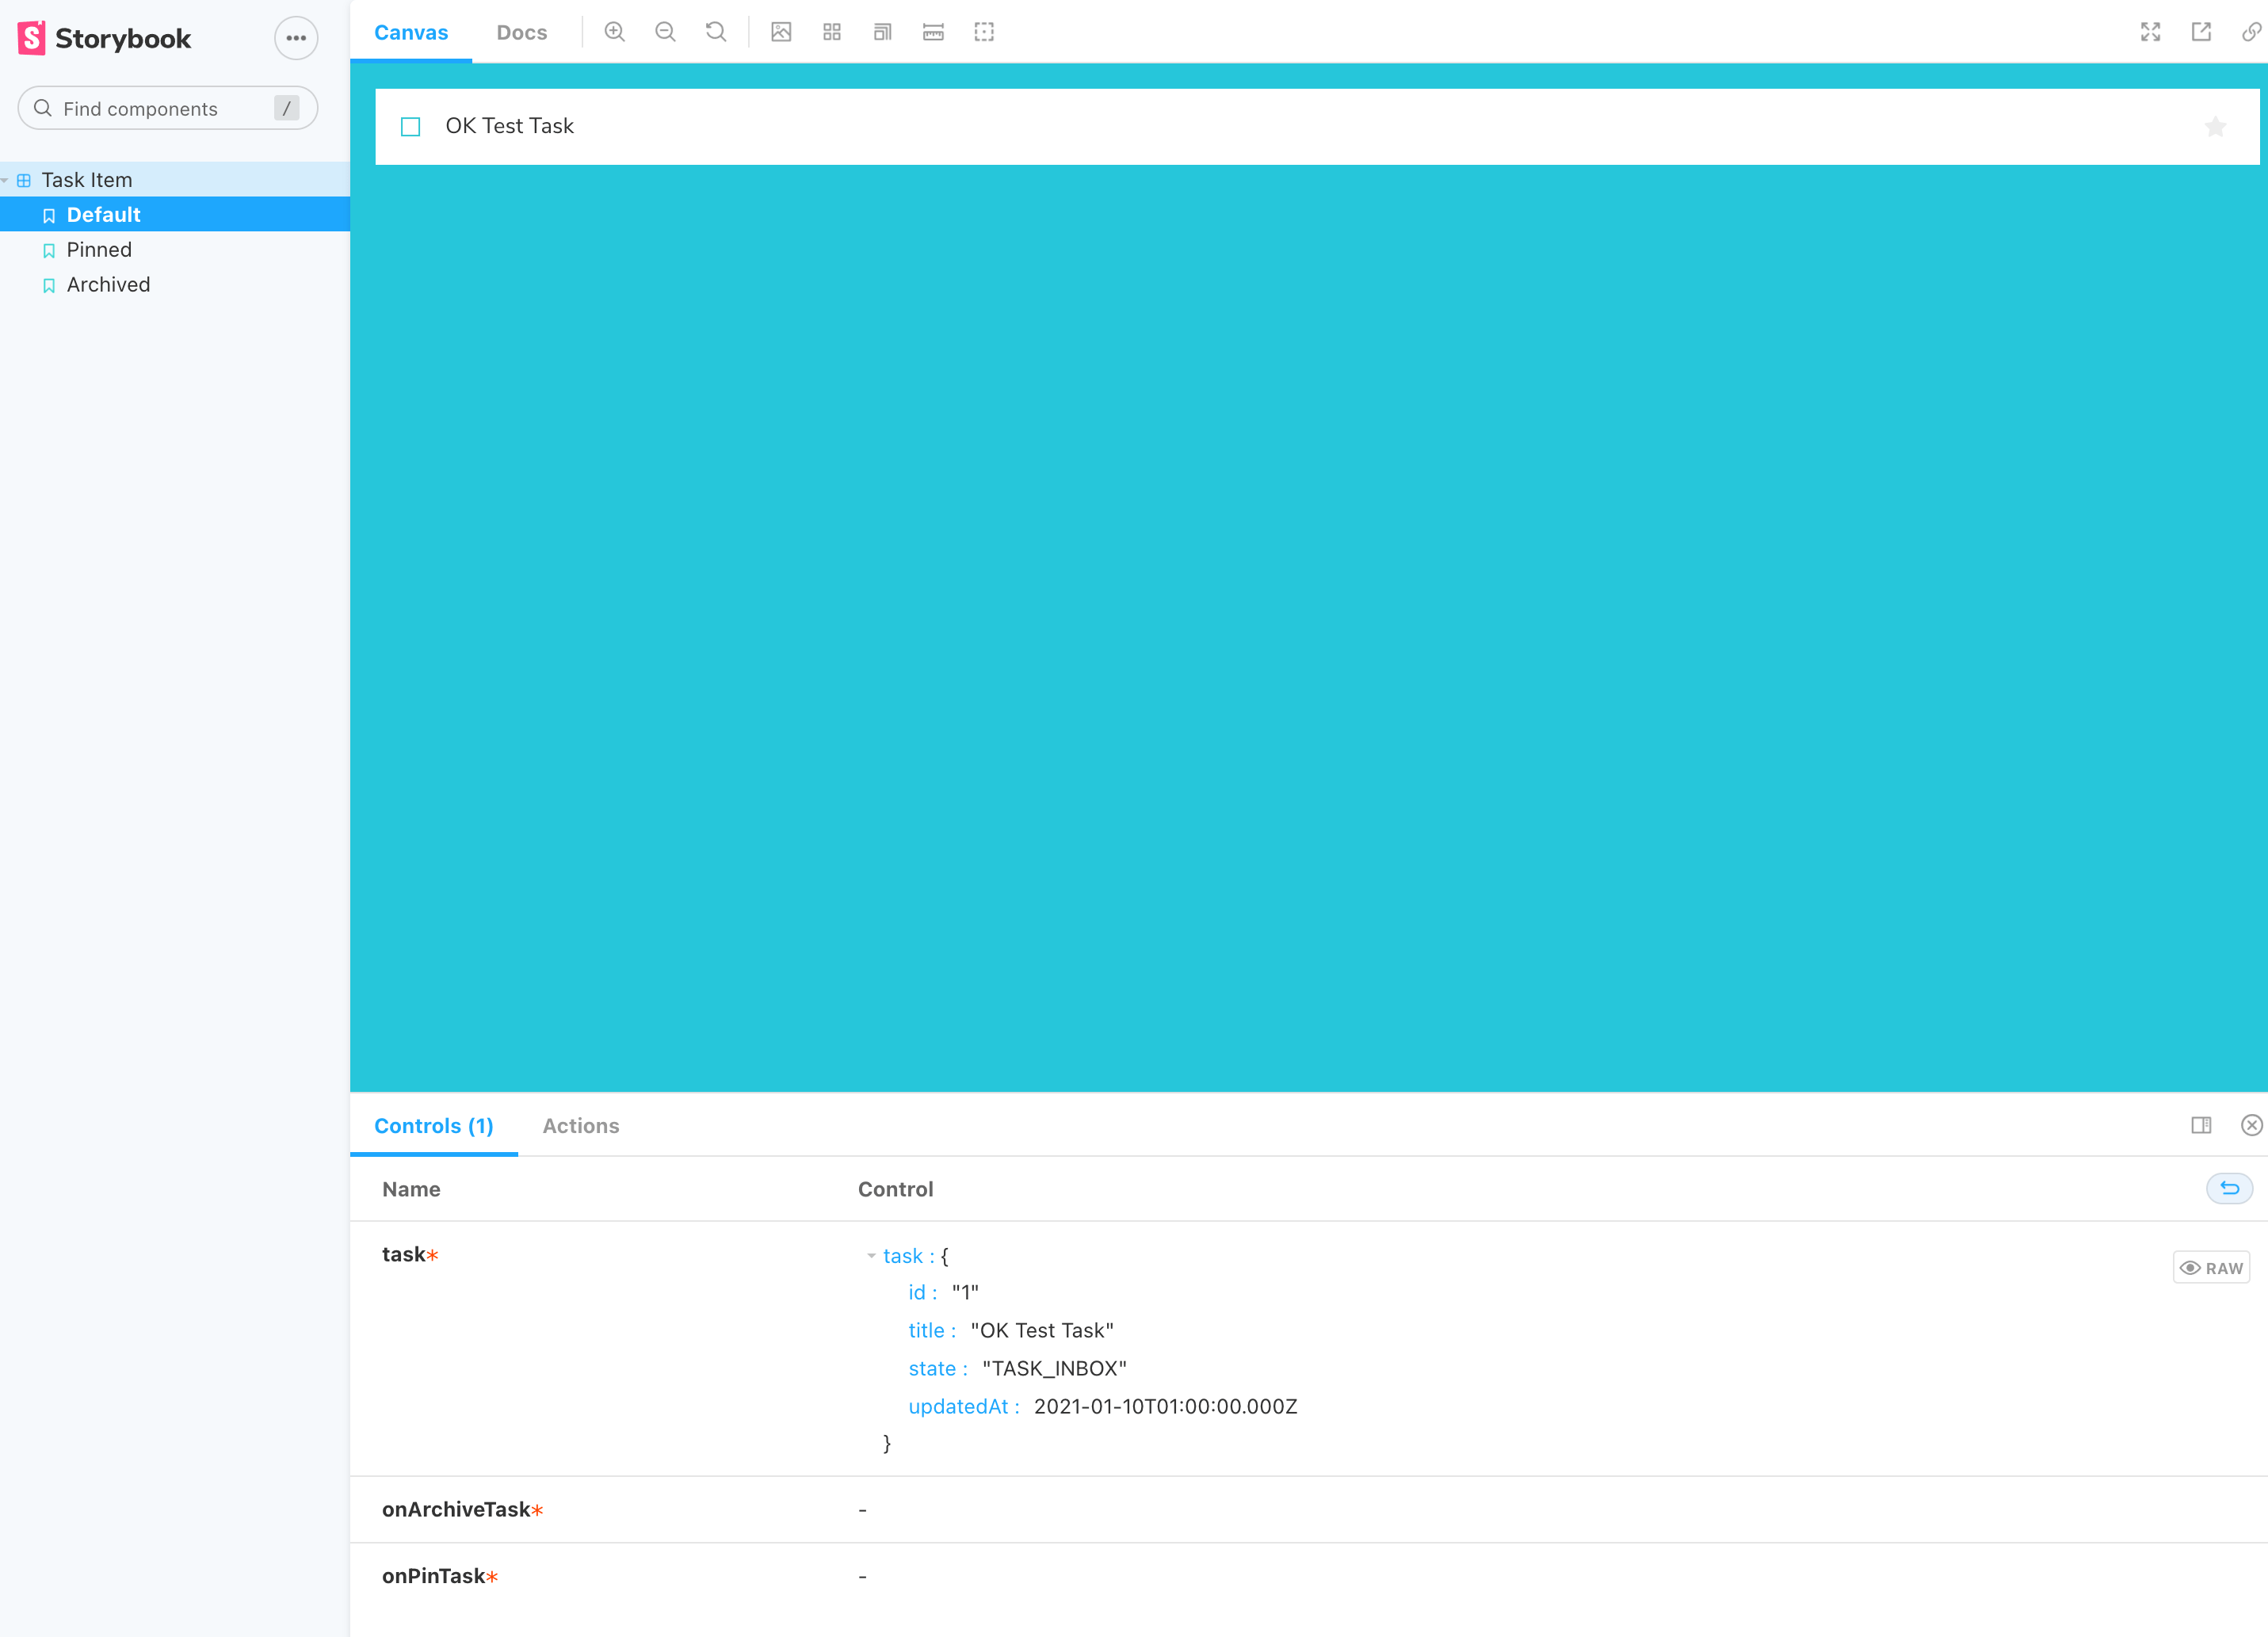This screenshot has height=1637, width=2268.
Task: Open the Storybook settings menu
Action: [x=295, y=37]
